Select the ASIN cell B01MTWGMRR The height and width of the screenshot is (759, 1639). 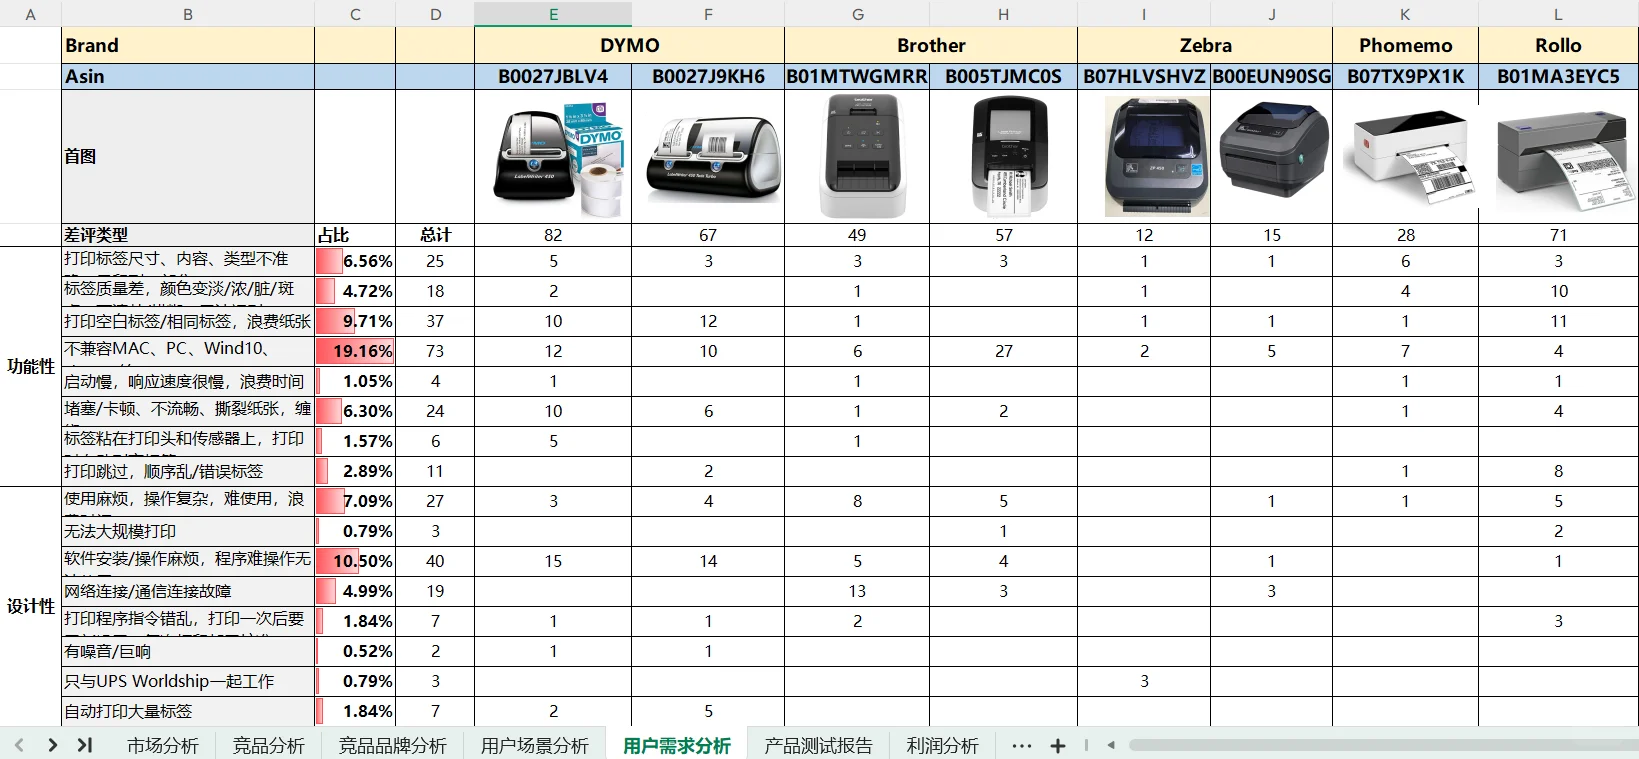(857, 77)
